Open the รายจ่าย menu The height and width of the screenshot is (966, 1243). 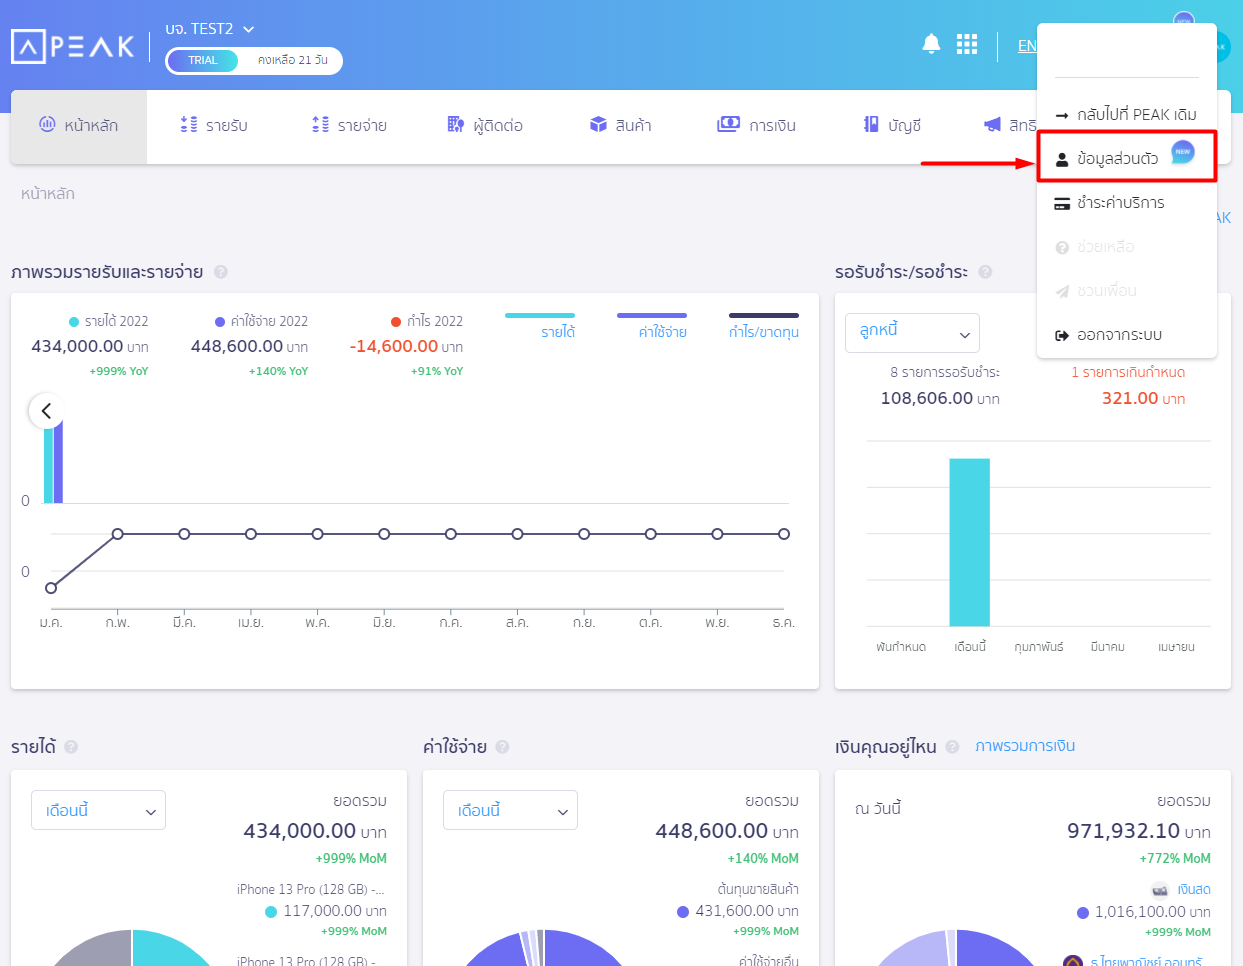(x=349, y=126)
